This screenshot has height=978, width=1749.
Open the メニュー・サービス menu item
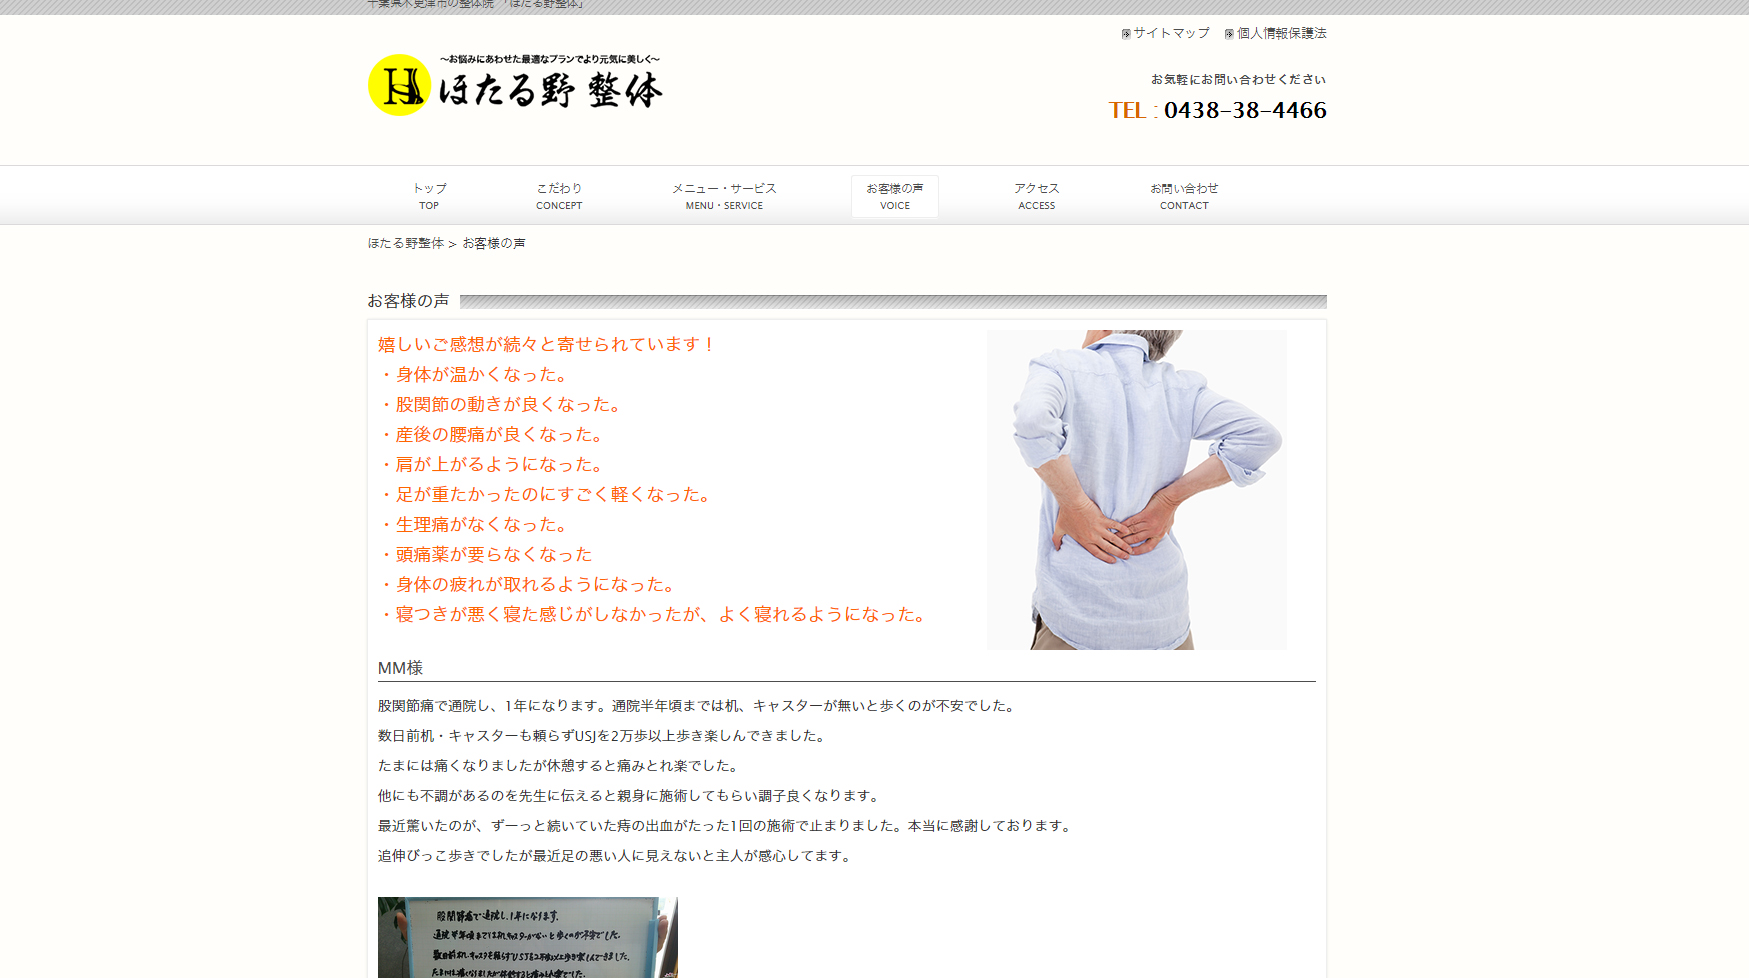click(x=724, y=196)
